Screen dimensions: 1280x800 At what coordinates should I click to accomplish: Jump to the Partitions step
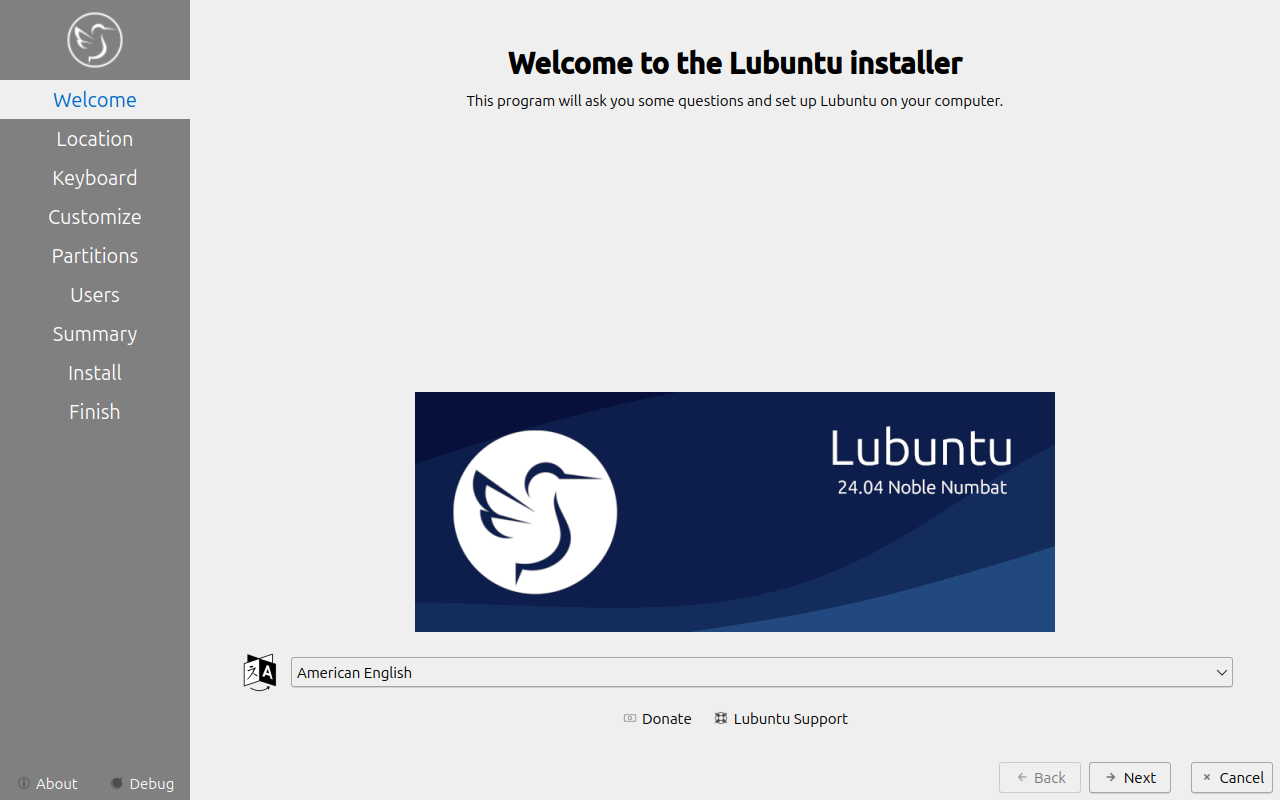pos(95,256)
